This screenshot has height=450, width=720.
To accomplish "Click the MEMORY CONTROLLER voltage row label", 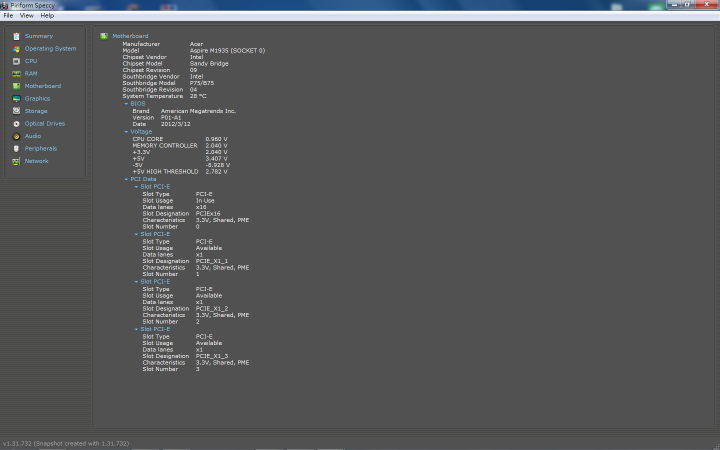I will point(165,146).
